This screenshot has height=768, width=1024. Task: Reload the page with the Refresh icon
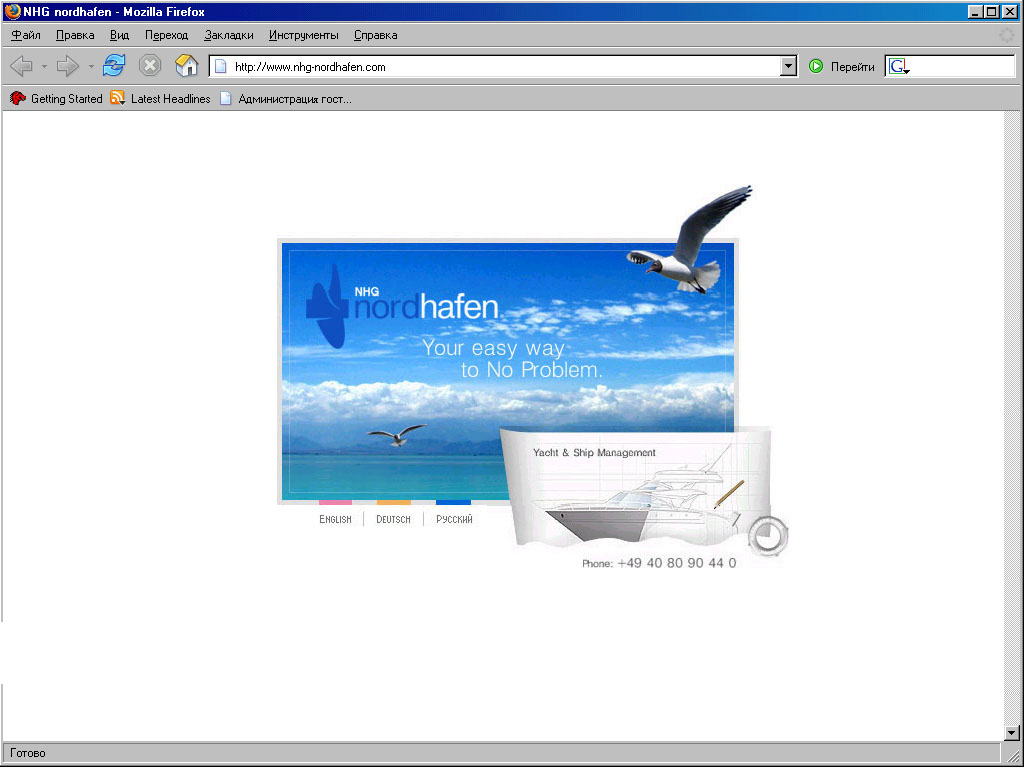(x=114, y=65)
